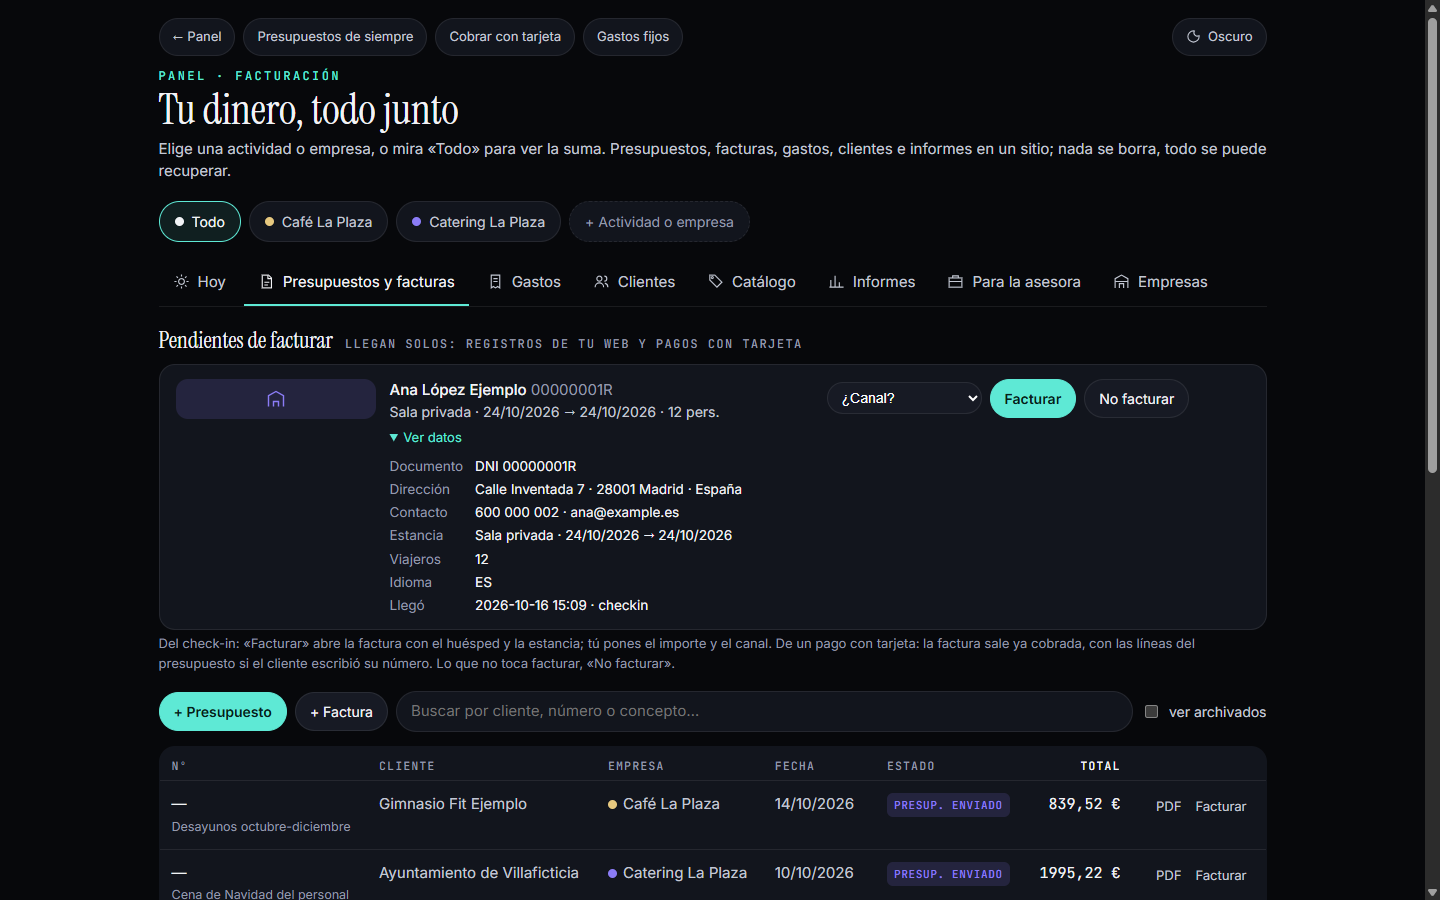Click the house icon on Ana López card
Screen dimensions: 1440x900
click(276, 399)
